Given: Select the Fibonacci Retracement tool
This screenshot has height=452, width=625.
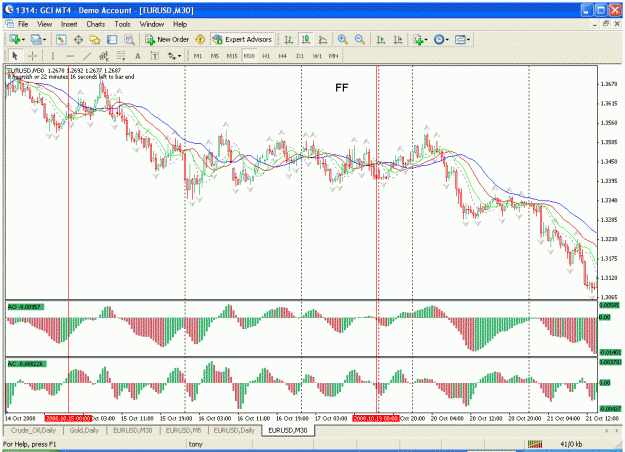Looking at the screenshot, I should click(x=121, y=56).
